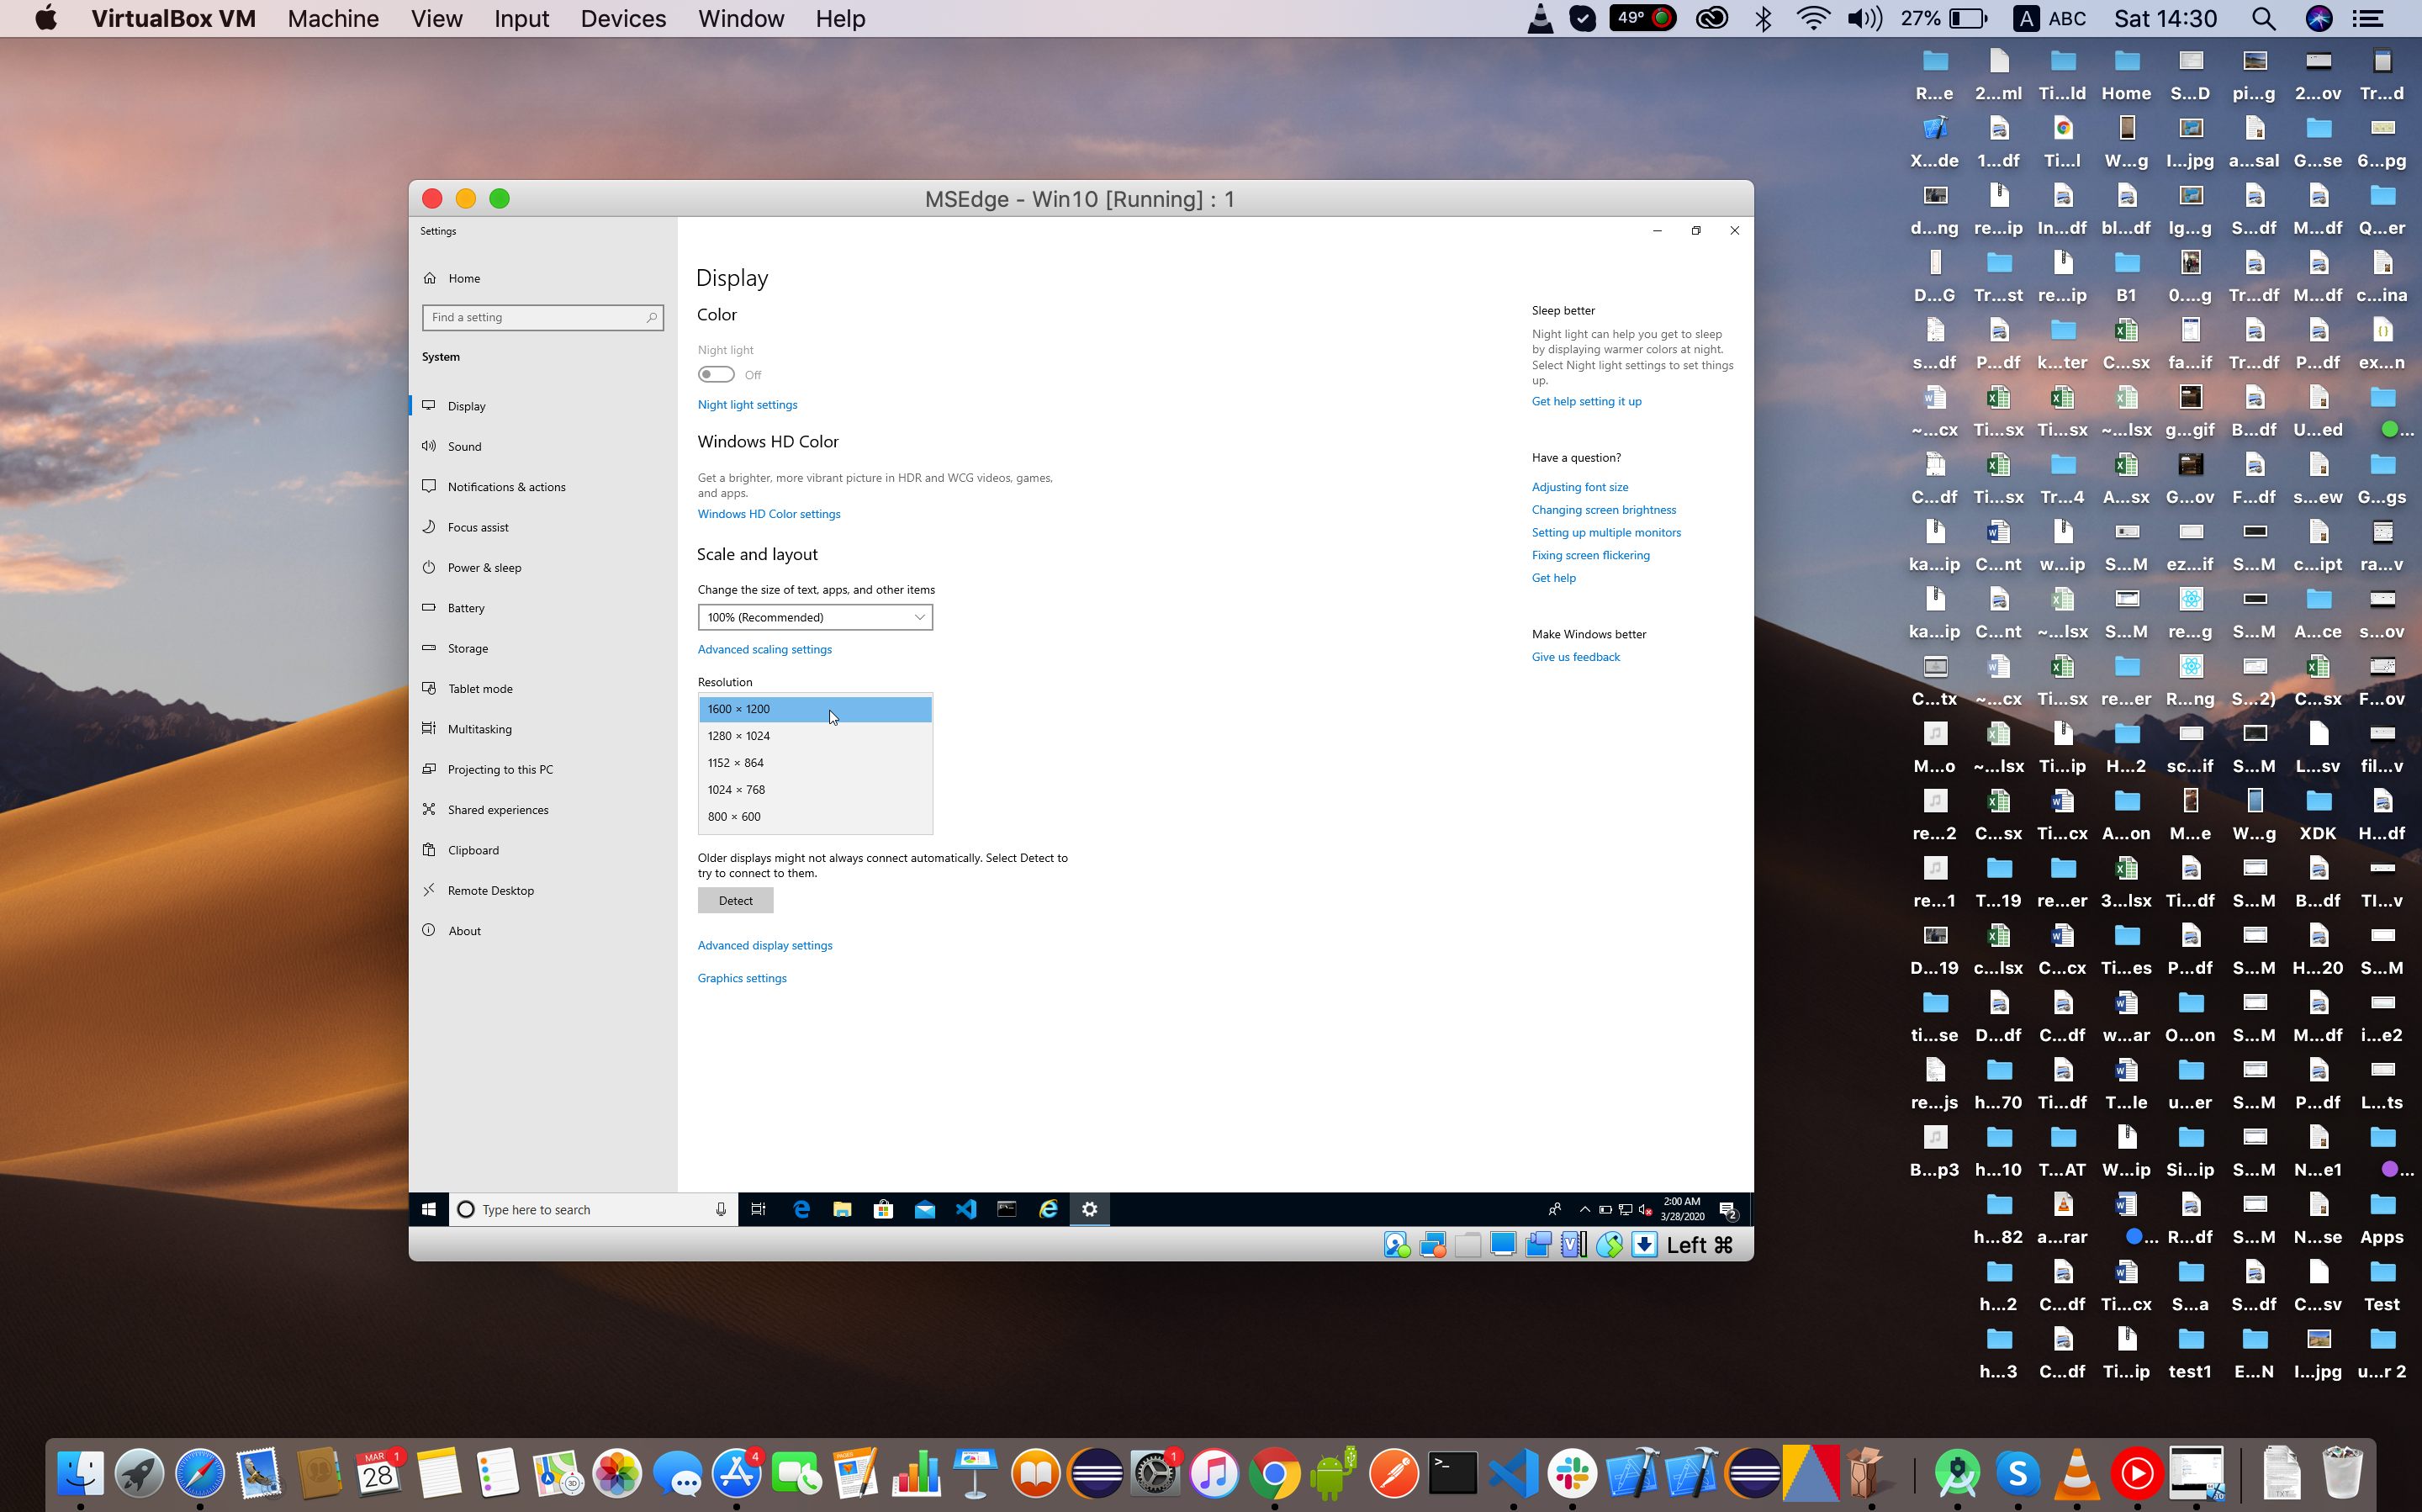Open Shared experiences settings
Viewport: 2422px width, 1512px height.
542,809
